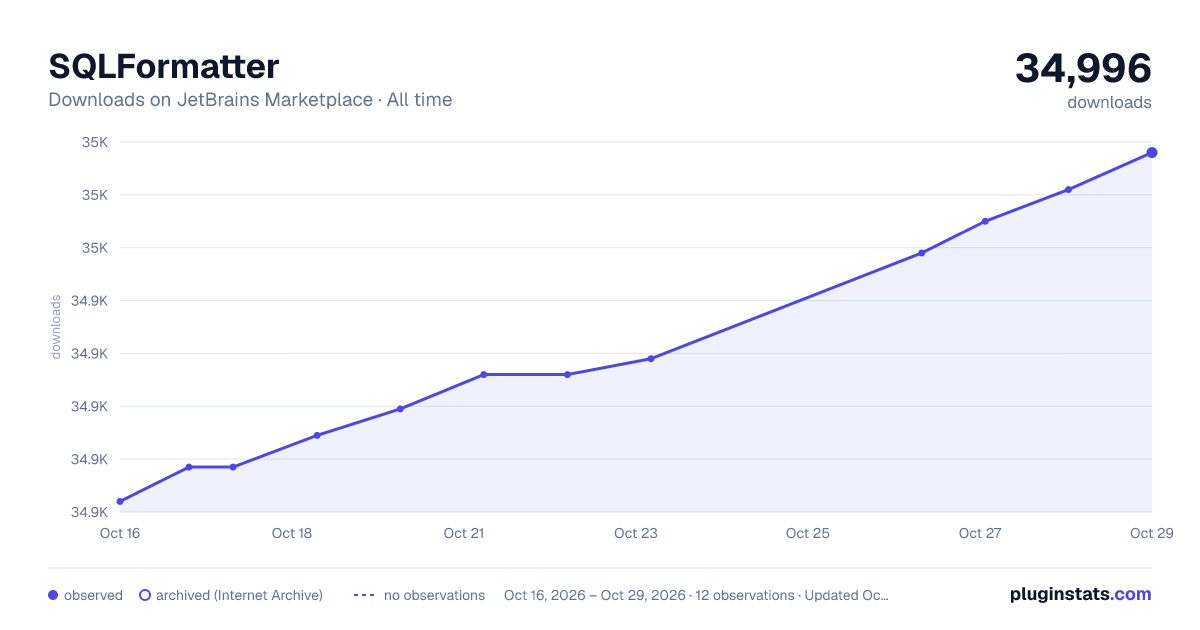
Task: Select the large final data point at Oct 29
Action: (1152, 153)
